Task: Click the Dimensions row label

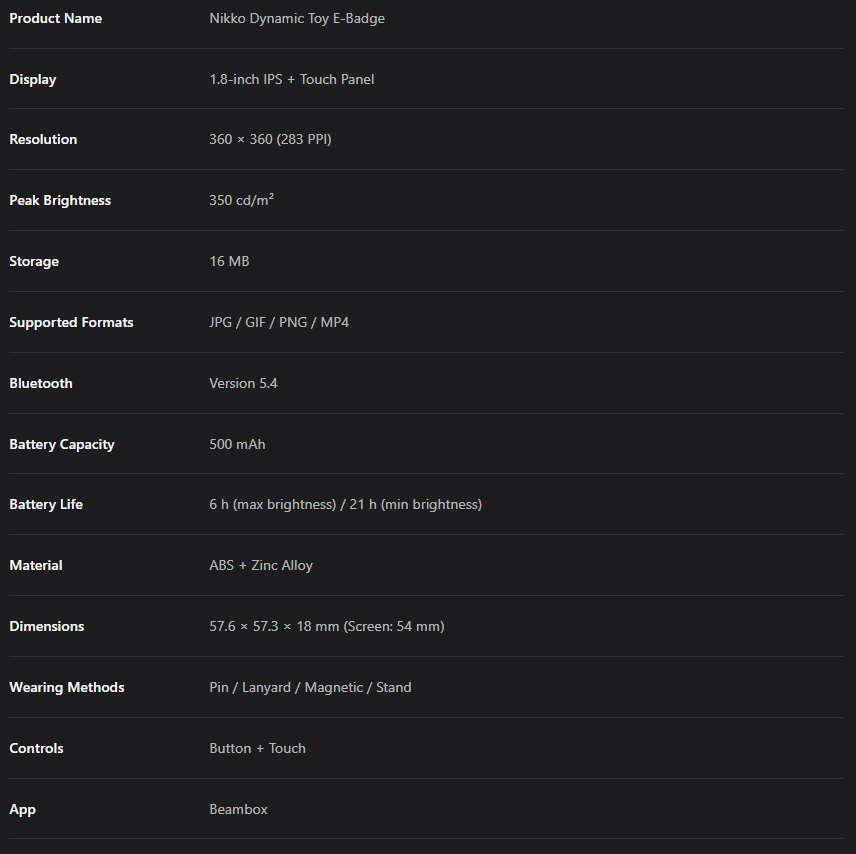Action: click(47, 626)
